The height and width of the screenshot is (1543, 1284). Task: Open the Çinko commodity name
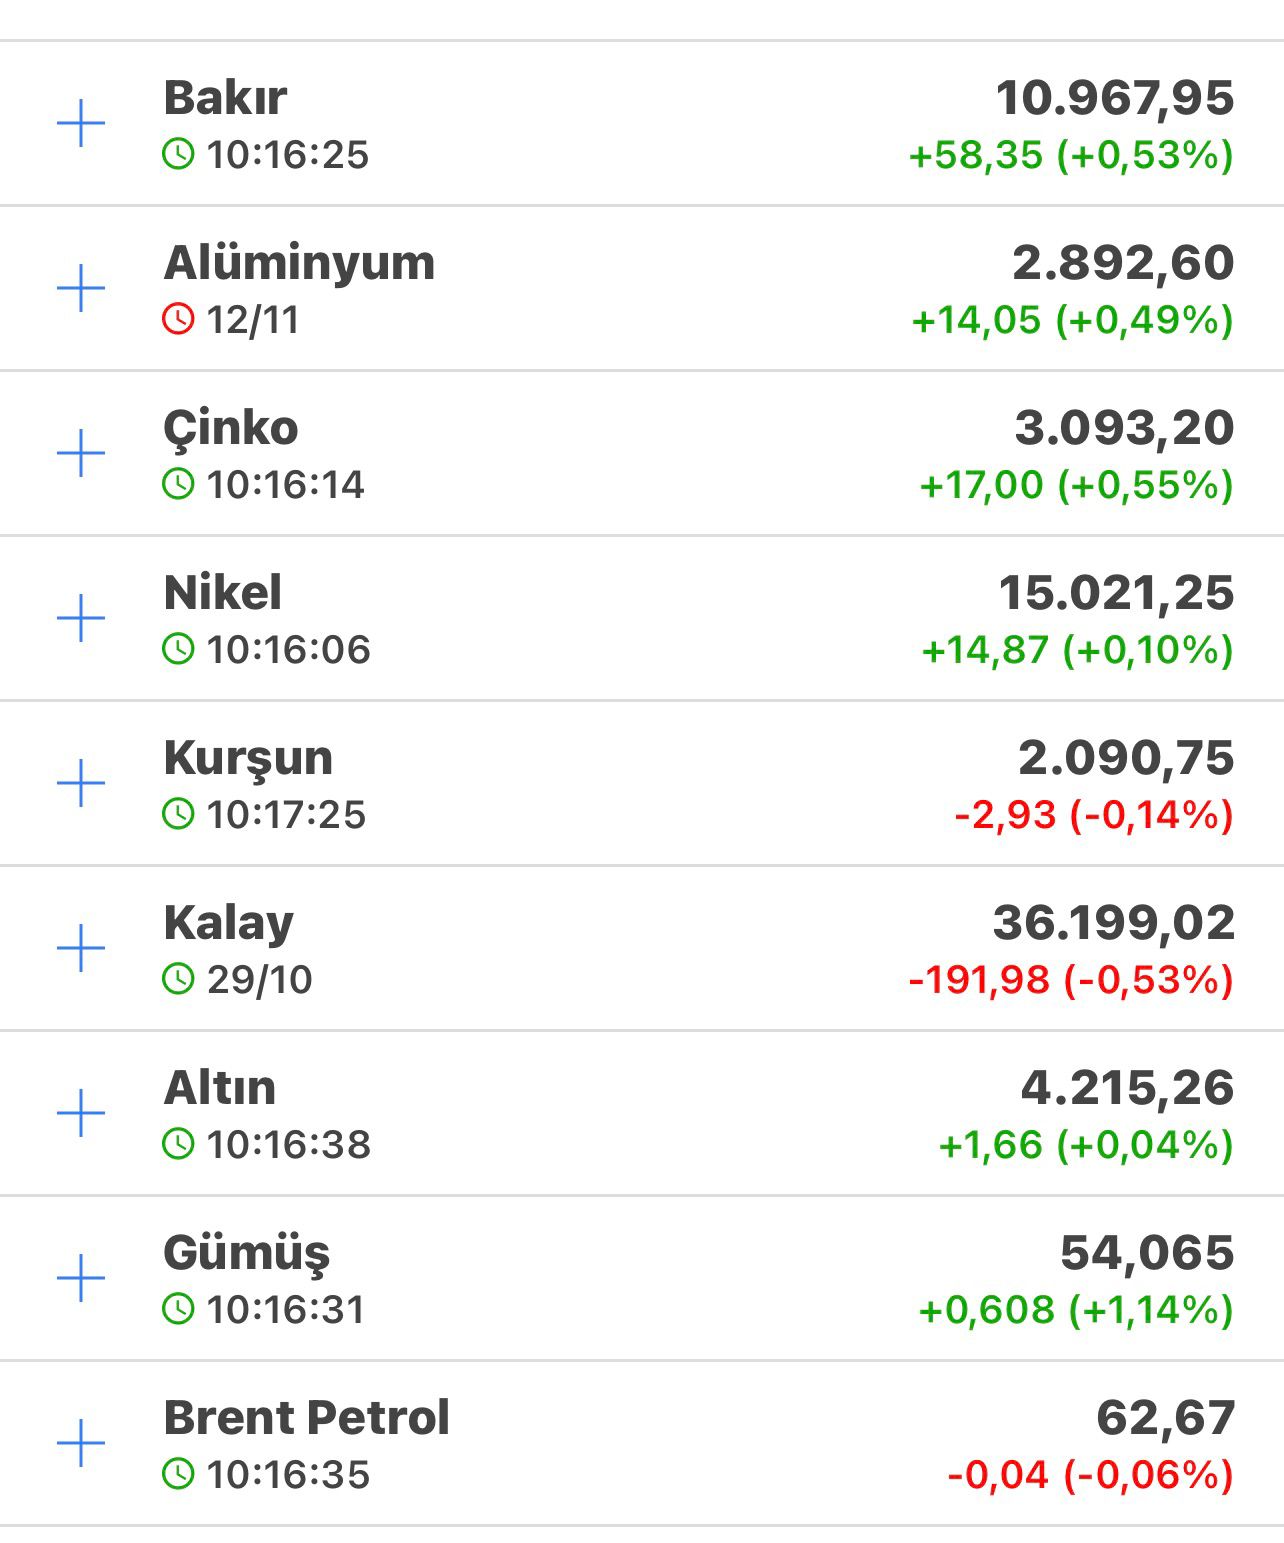point(231,428)
